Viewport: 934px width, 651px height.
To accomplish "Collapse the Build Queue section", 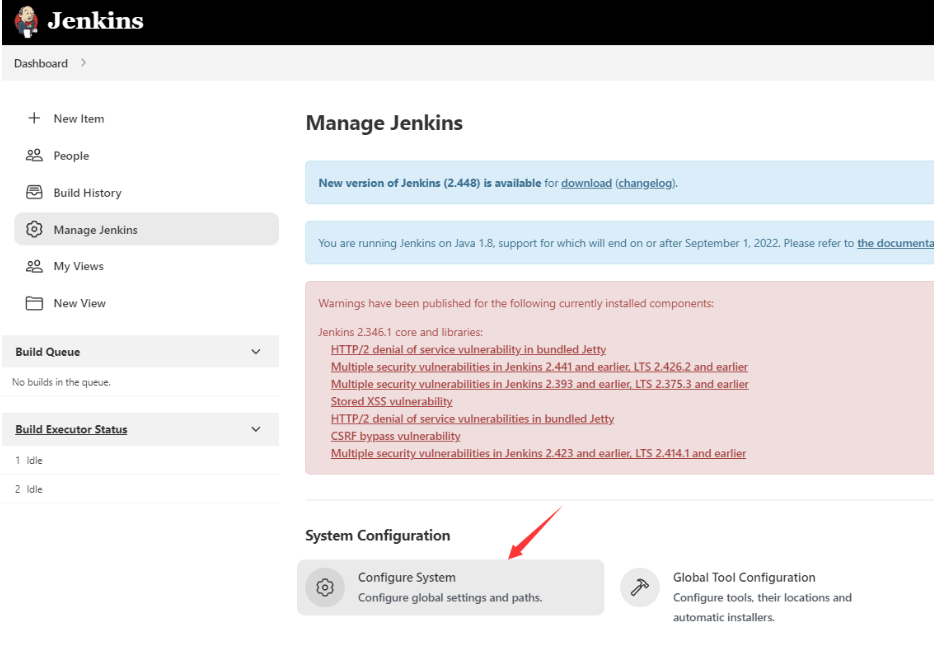I will click(256, 352).
